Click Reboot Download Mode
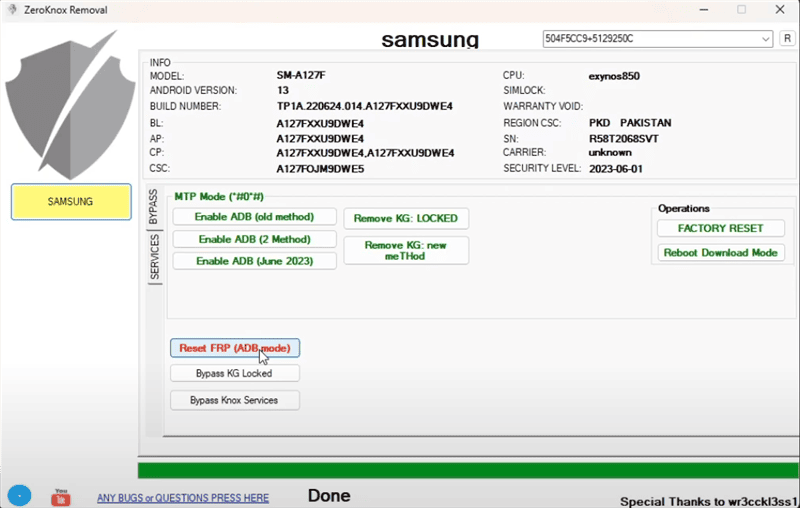 point(720,253)
